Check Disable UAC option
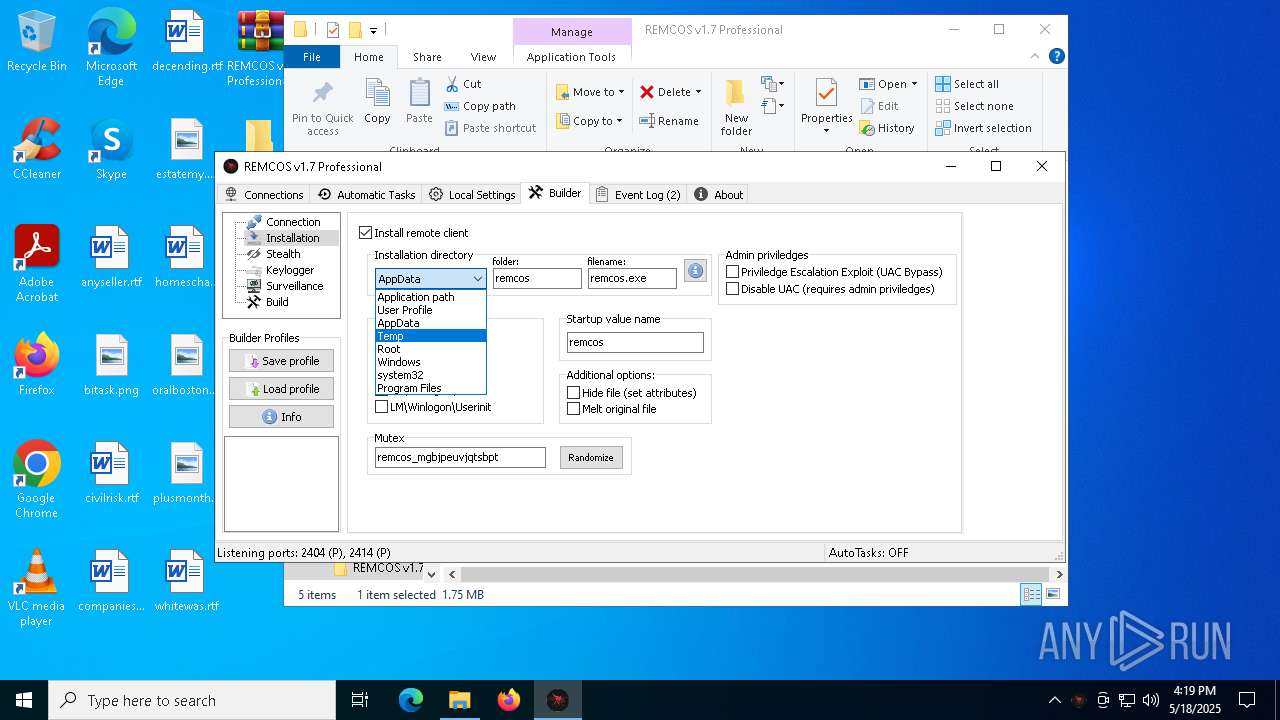Viewport: 1280px width, 720px height. [x=733, y=289]
